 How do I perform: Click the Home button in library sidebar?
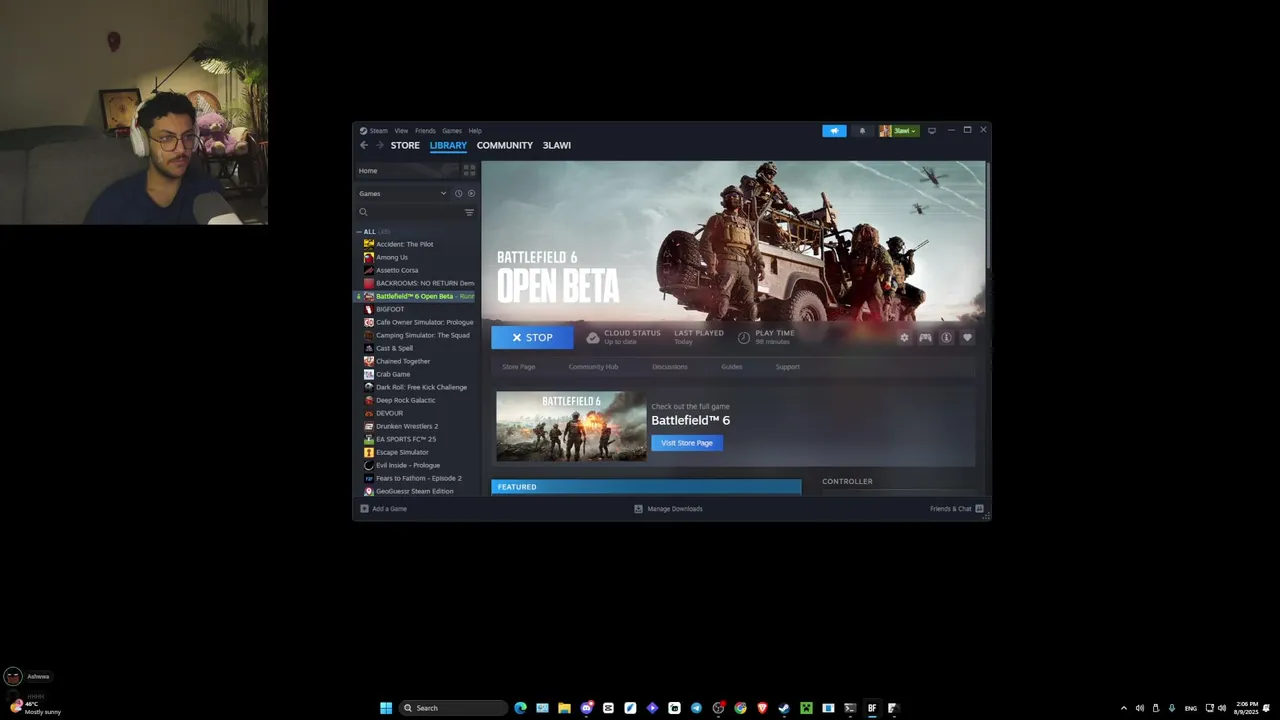[406, 171]
